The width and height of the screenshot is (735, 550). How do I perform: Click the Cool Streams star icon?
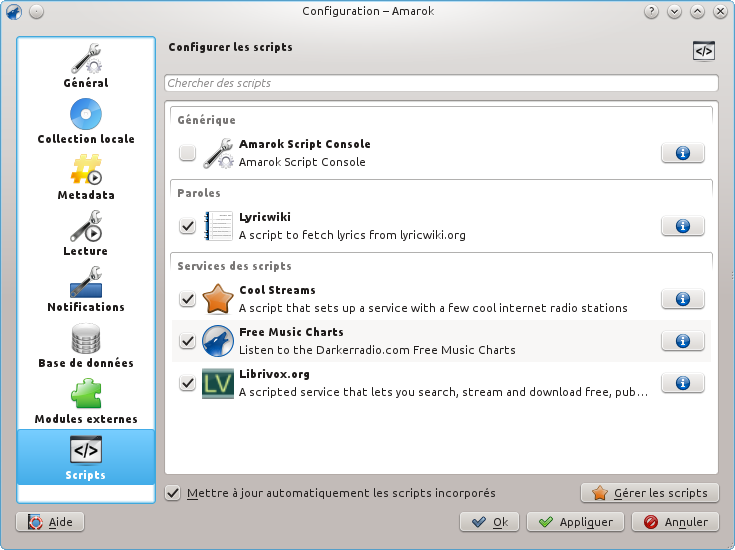point(218,299)
